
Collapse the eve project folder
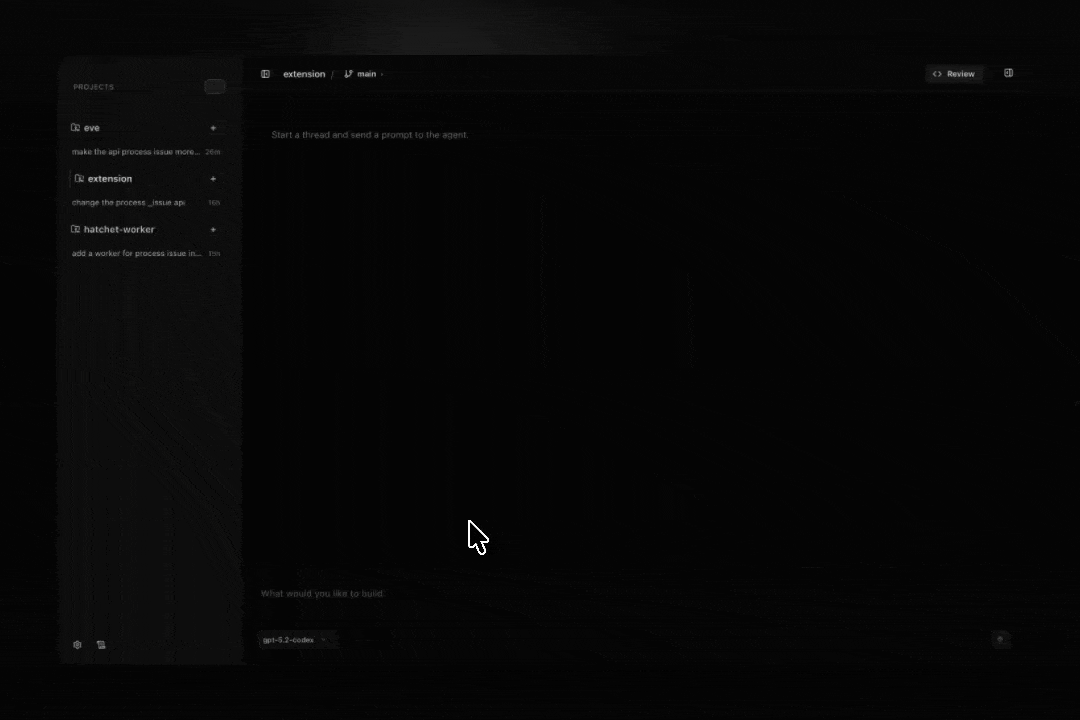click(x=76, y=128)
